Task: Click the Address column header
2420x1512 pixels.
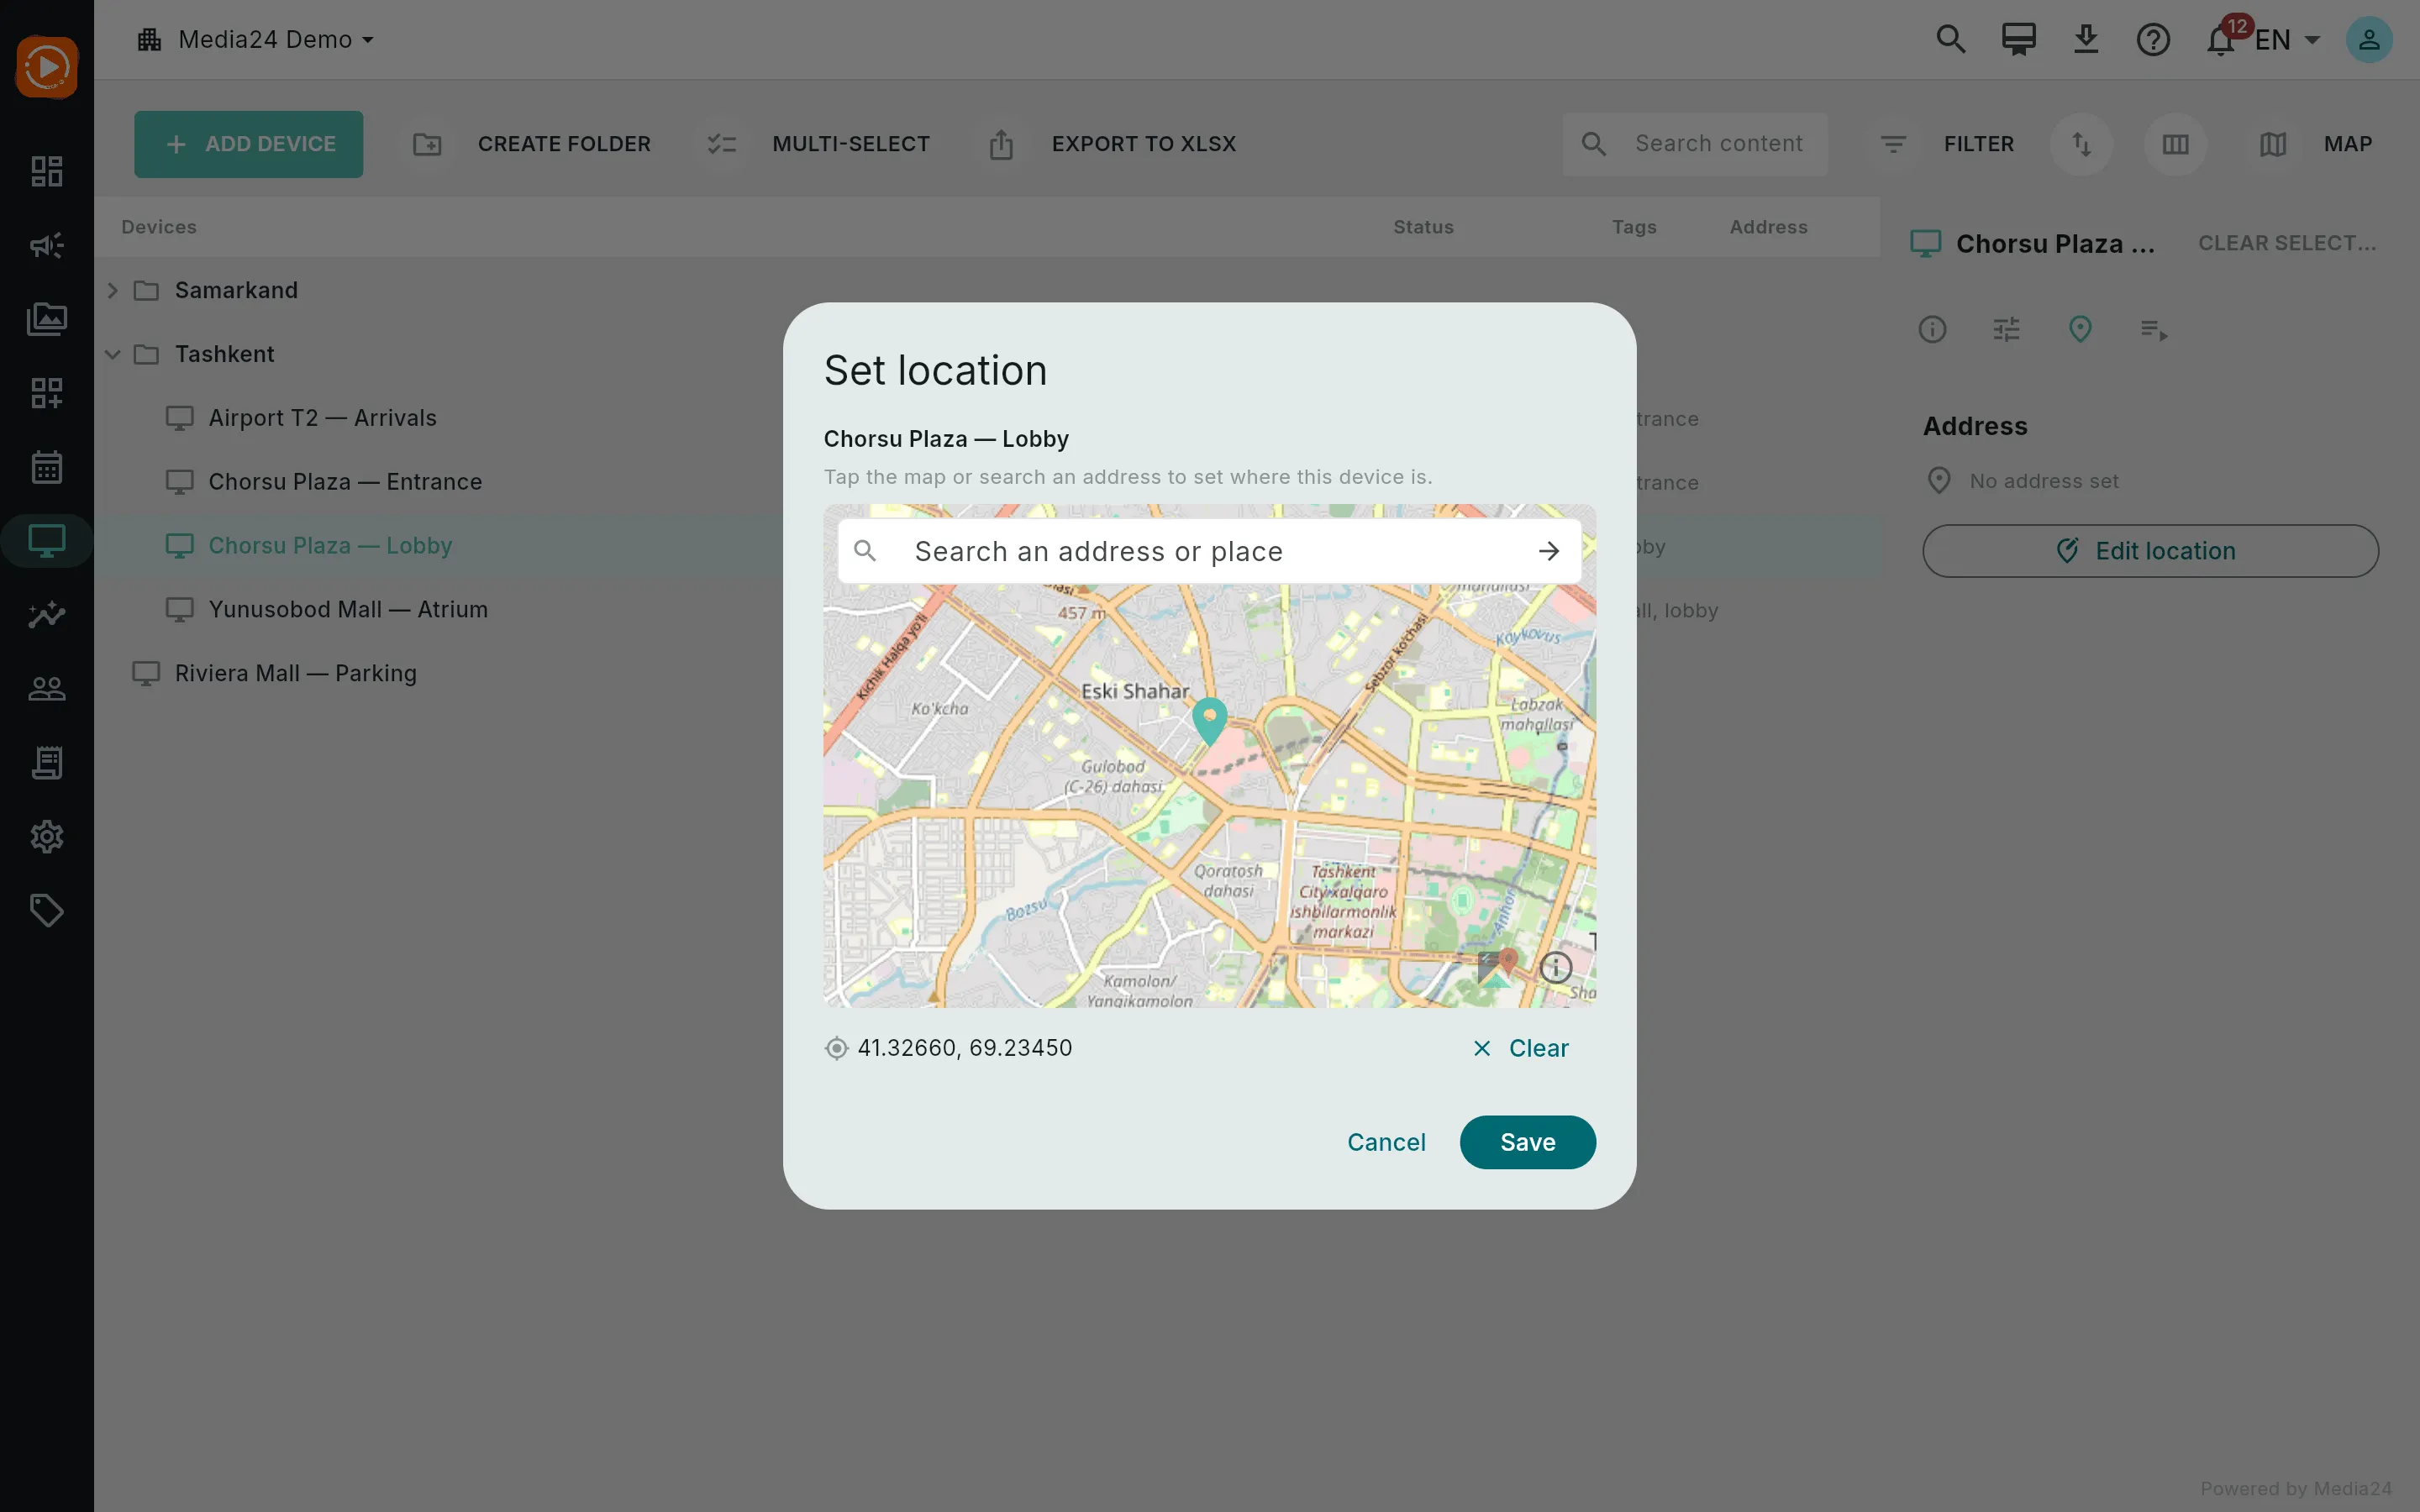Action: click(1768, 227)
